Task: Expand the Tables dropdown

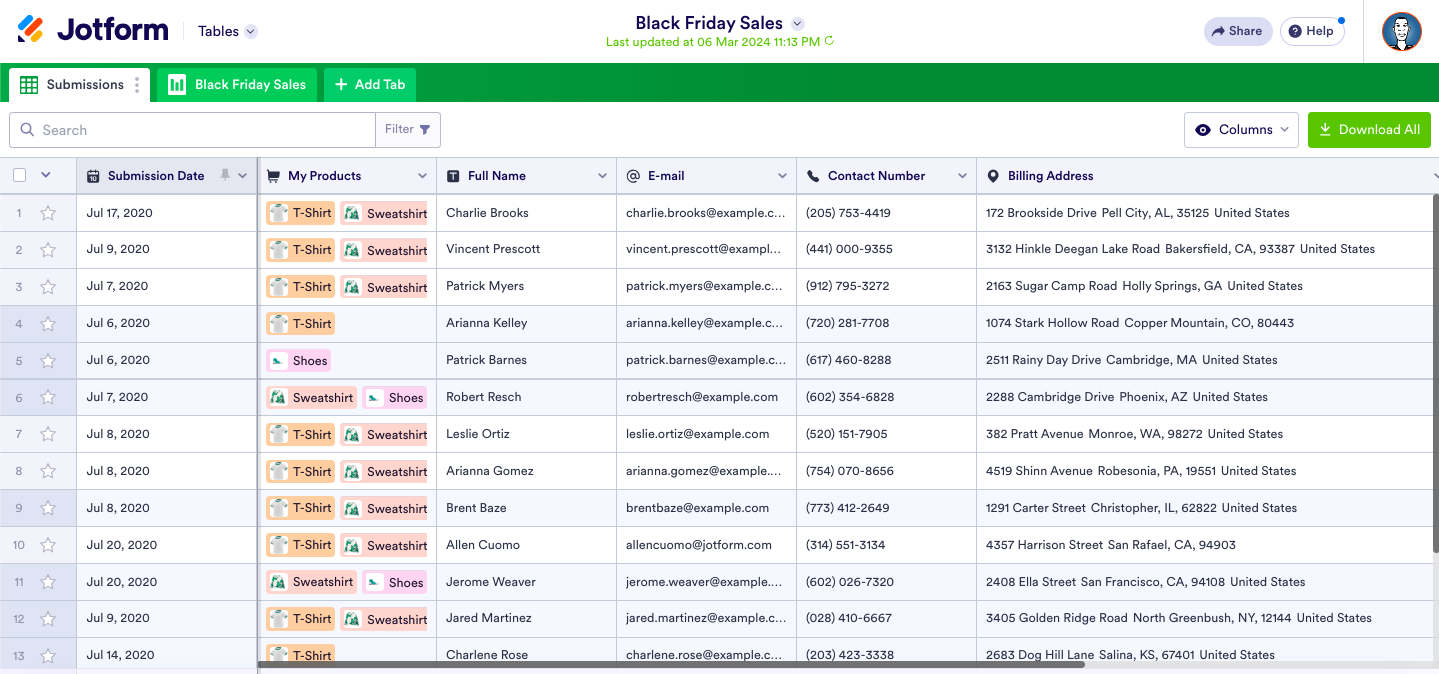Action: tap(251, 31)
